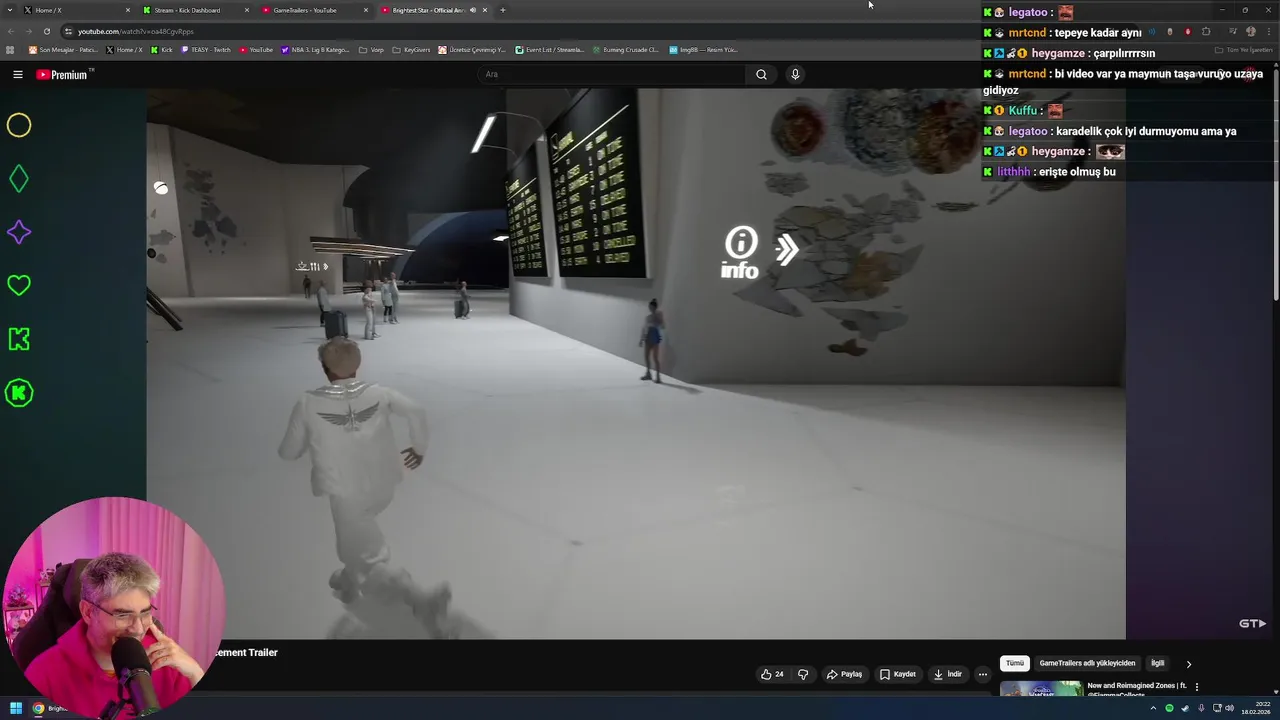Share the video via Paylaş
Viewport: 1280px width, 720px height.
844,674
